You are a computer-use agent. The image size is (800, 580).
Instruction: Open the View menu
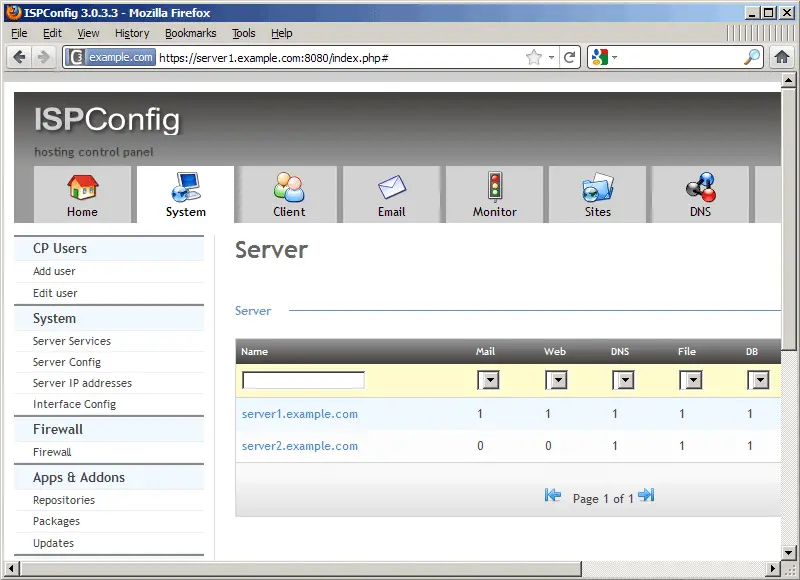[x=88, y=33]
